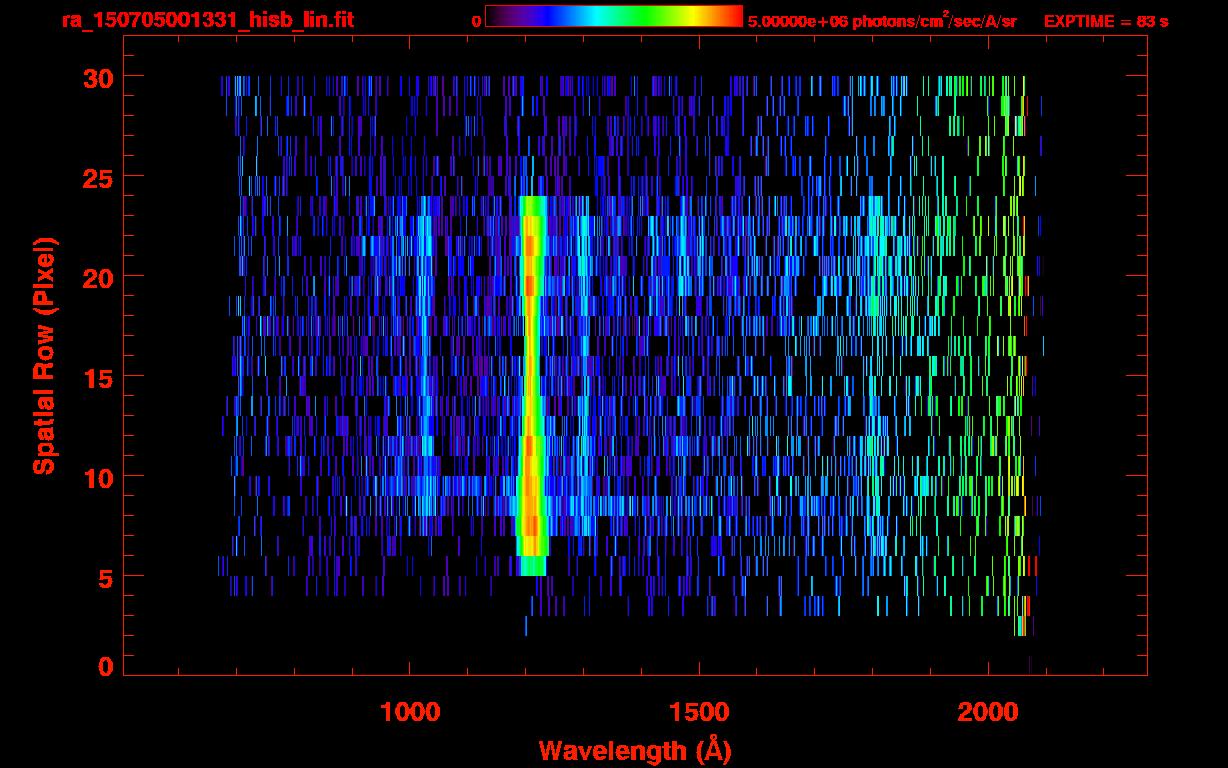Screen dimensions: 1228x768
Task: Click the rainbow intensity color bar
Action: pos(614,17)
